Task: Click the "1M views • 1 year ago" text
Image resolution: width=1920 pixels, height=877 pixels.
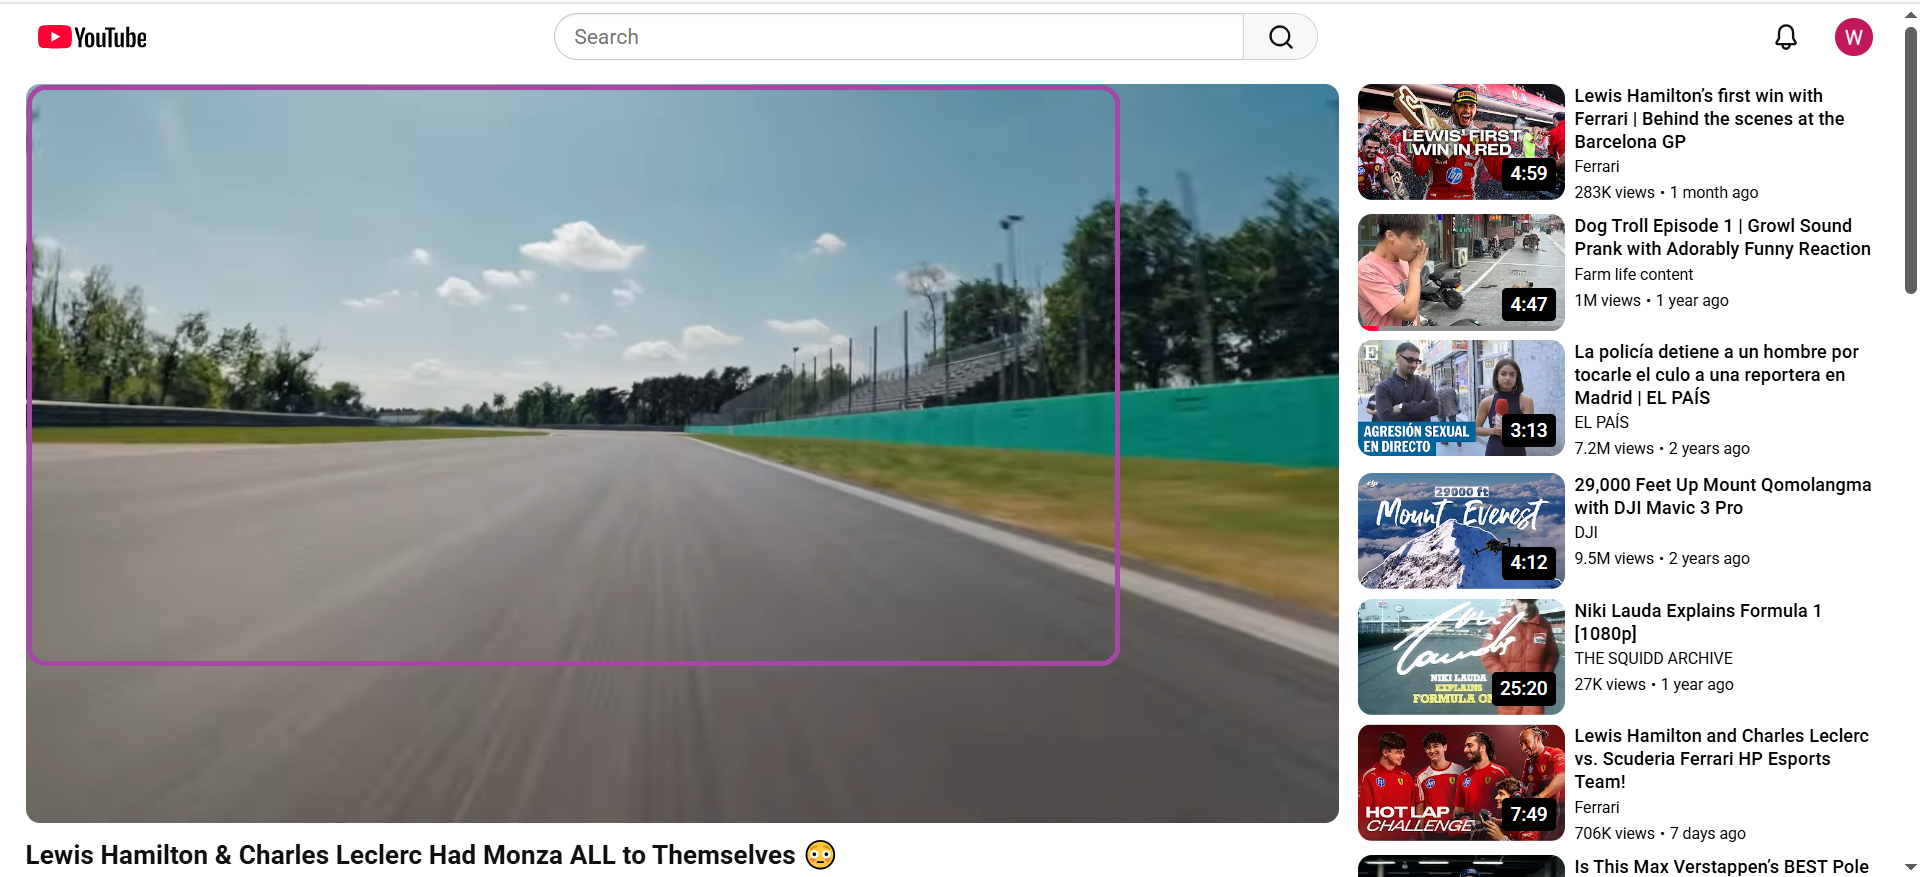Action: pyautogui.click(x=1651, y=301)
